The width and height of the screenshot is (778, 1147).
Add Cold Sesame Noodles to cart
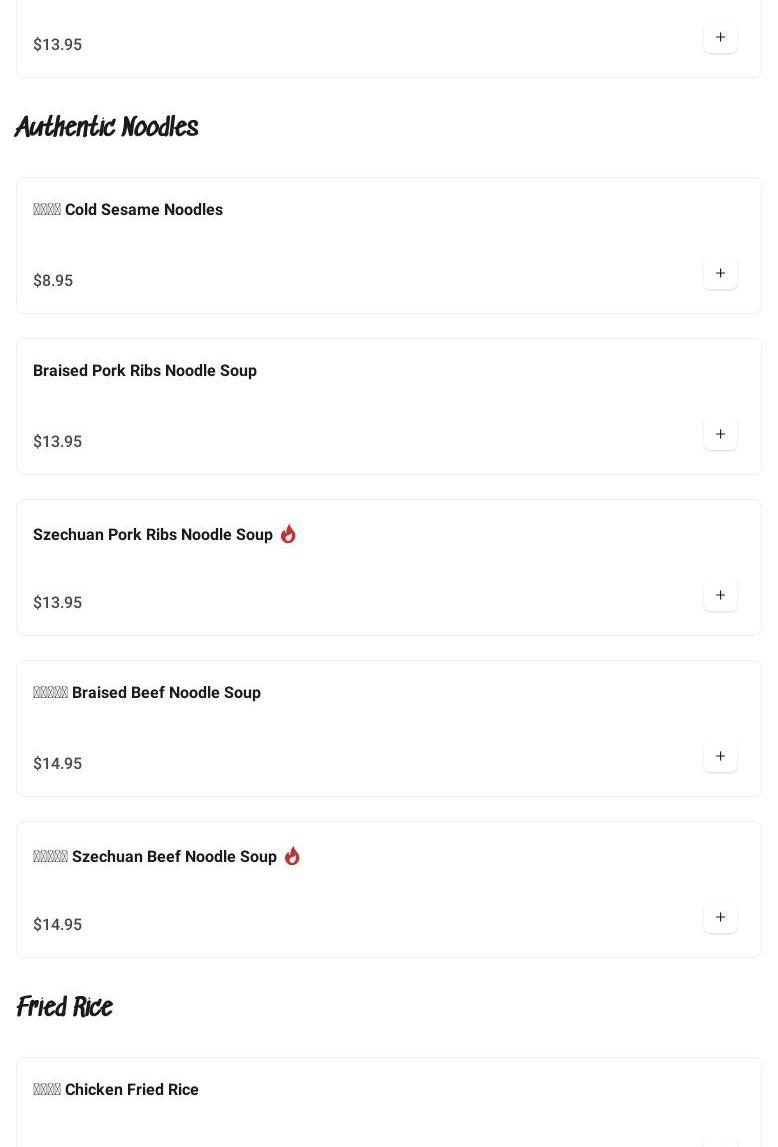(720, 273)
